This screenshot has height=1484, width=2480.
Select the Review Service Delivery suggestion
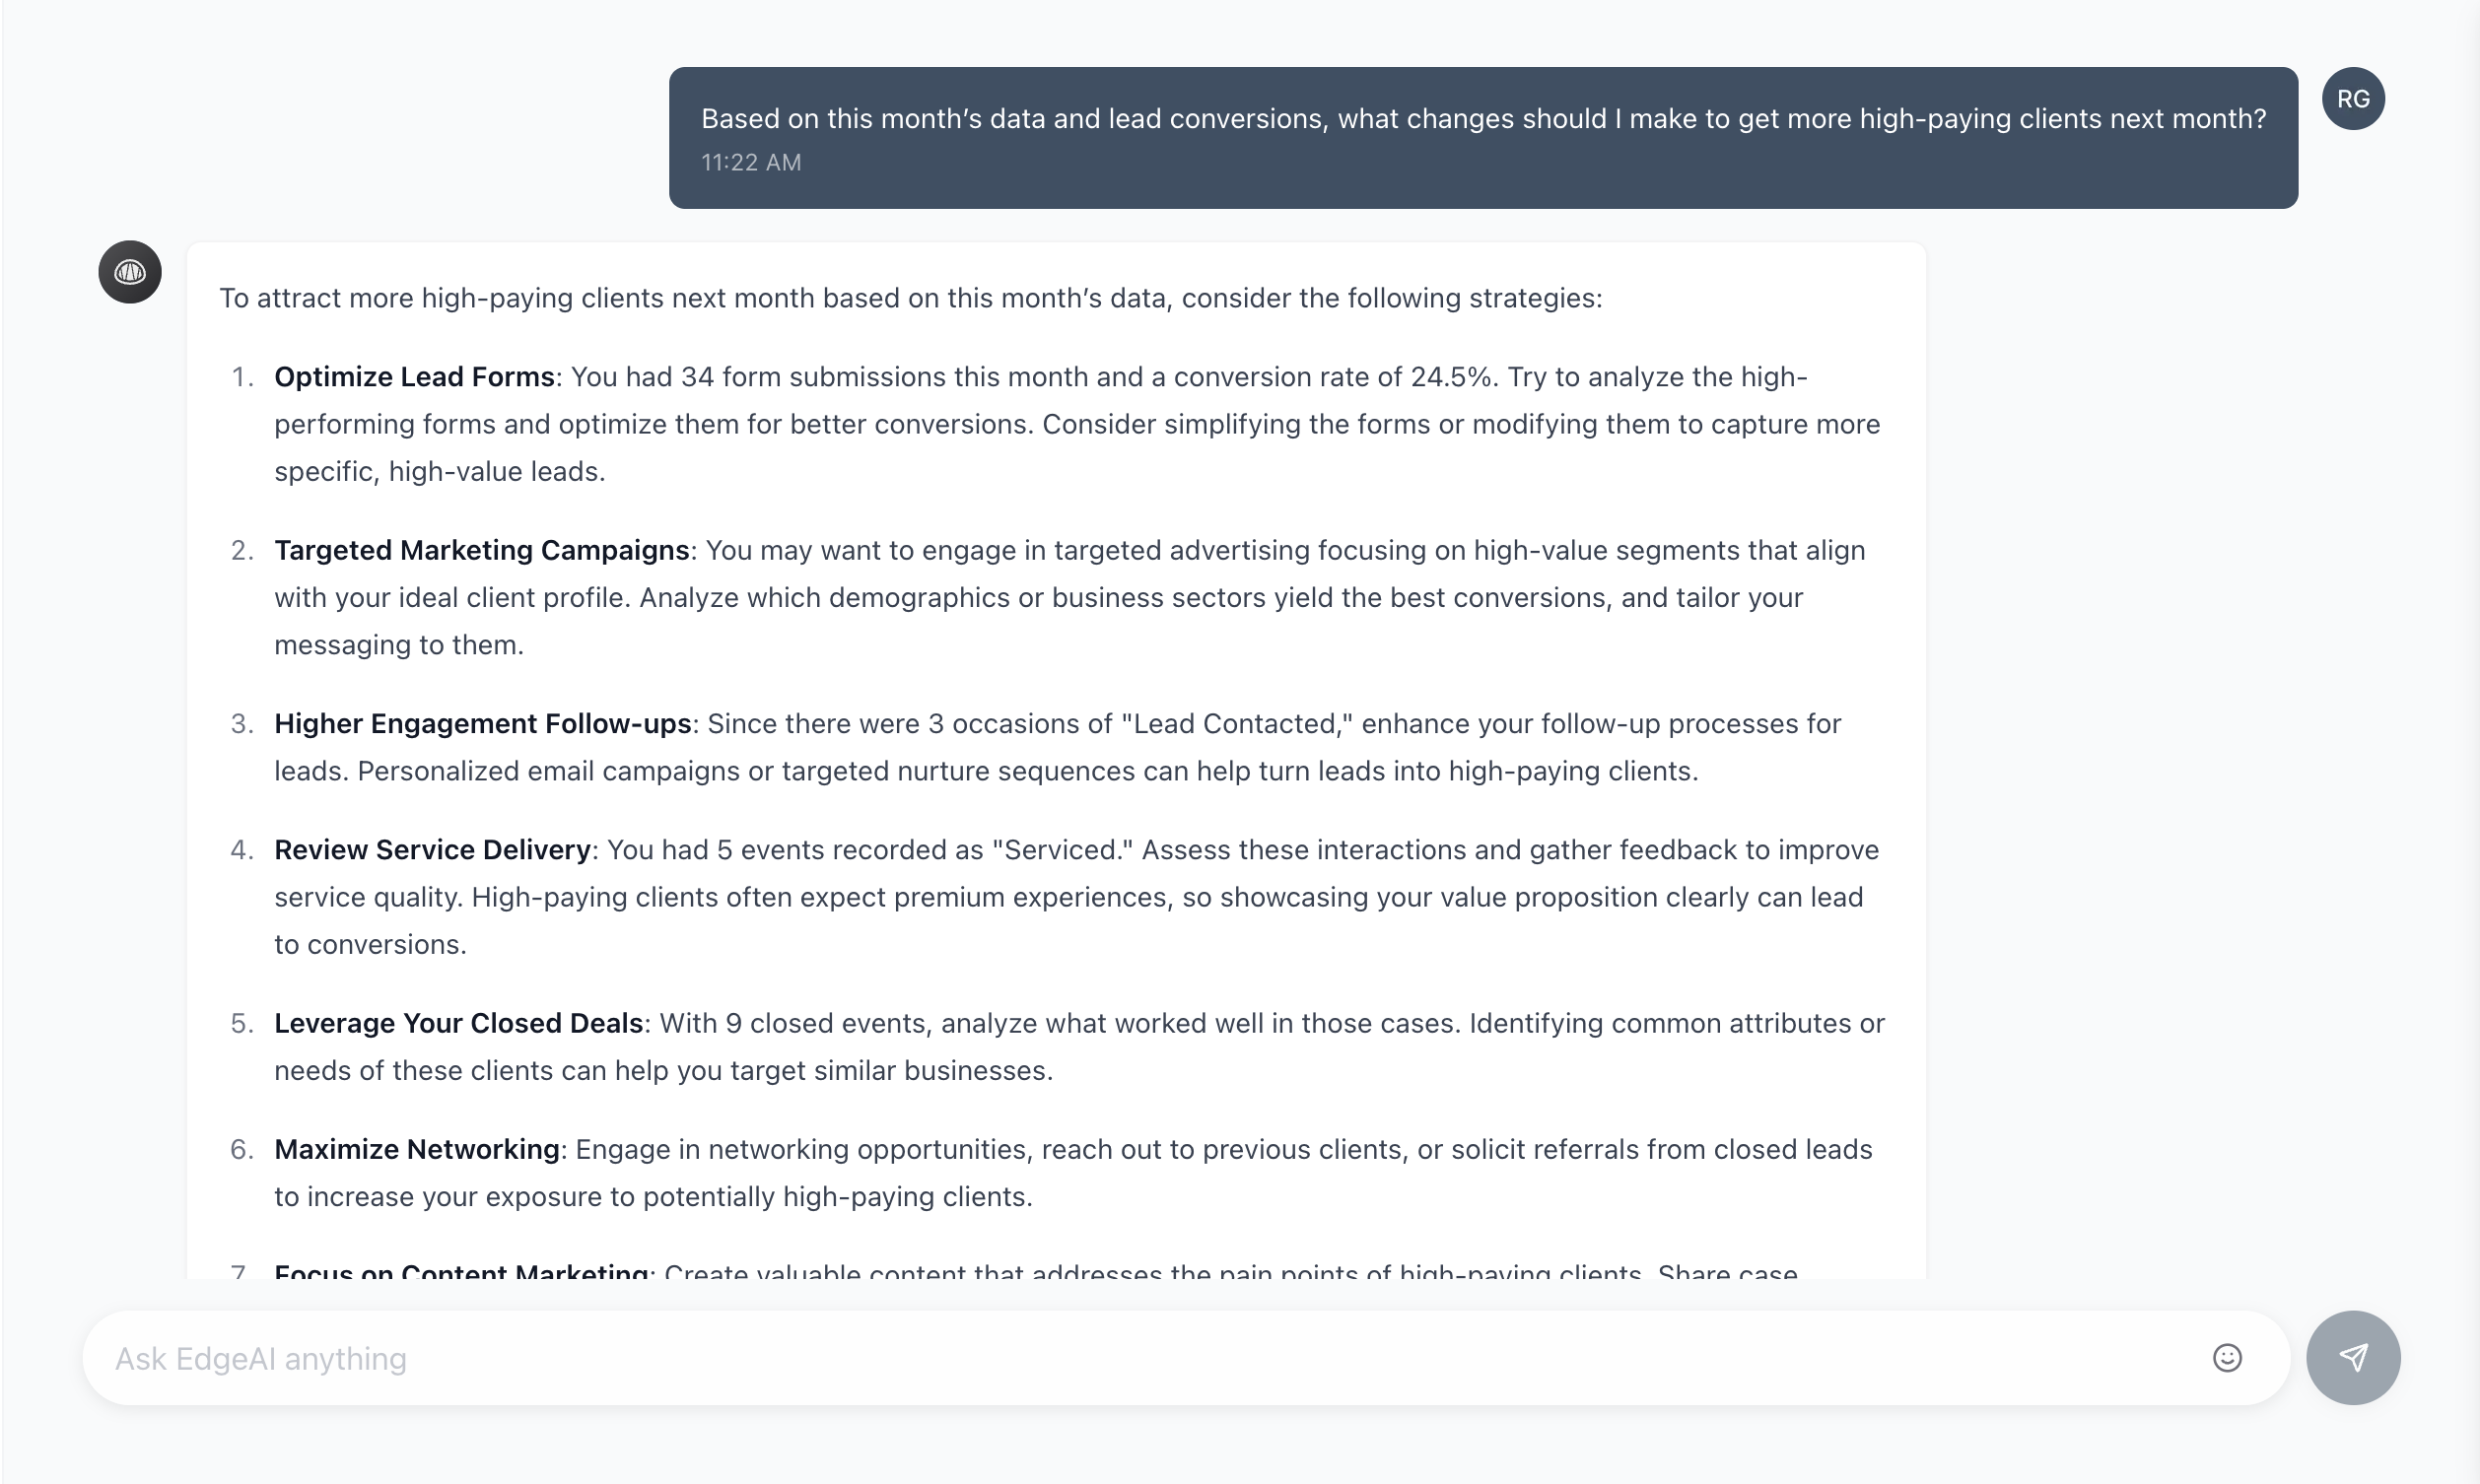[x=431, y=849]
